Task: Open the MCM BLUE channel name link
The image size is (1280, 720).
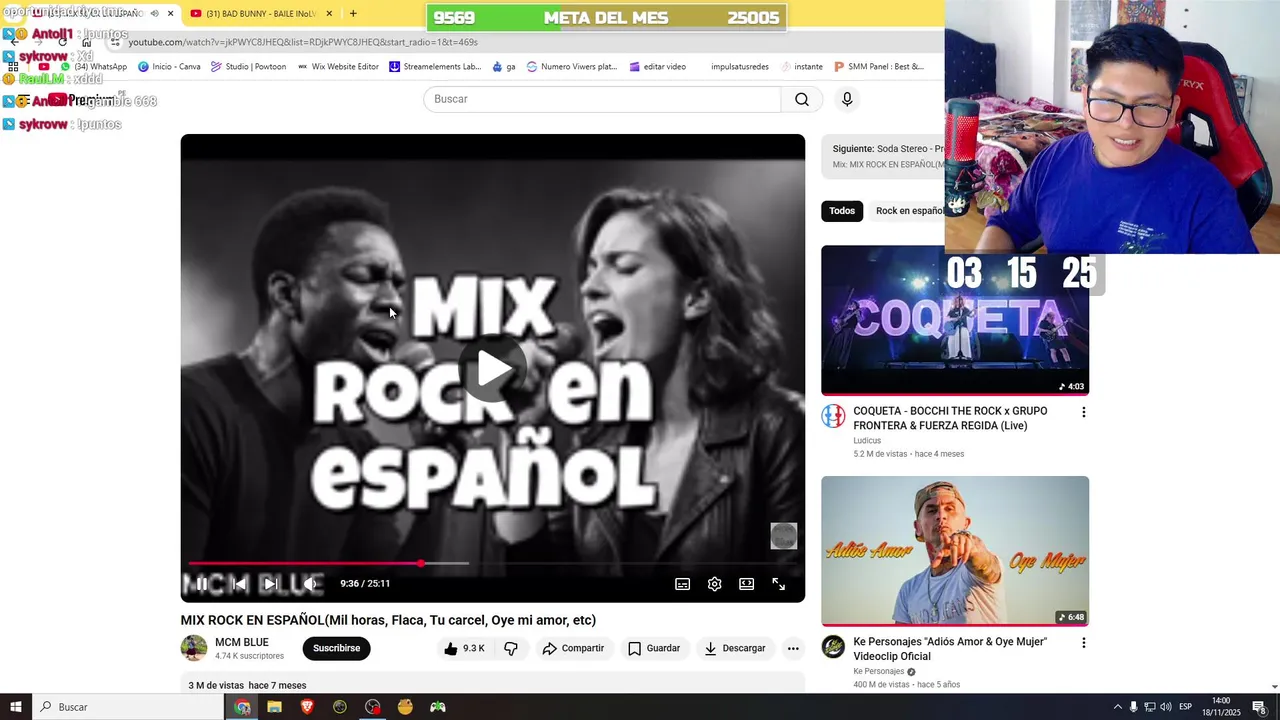Action: click(x=242, y=642)
